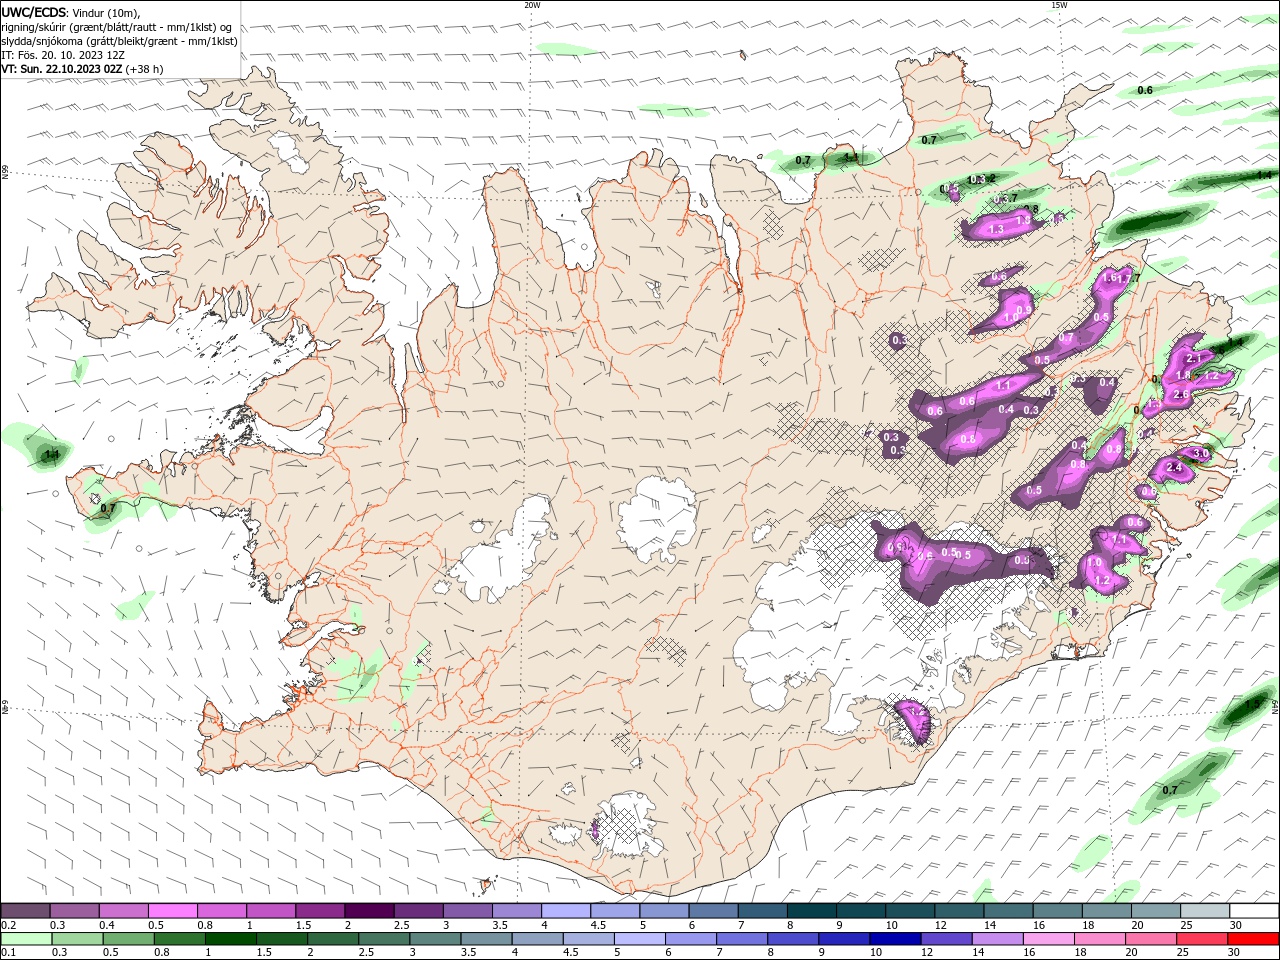Click the snow legend swatch starting at 0.2
Screen dimensions: 1280x960
(x=26, y=911)
